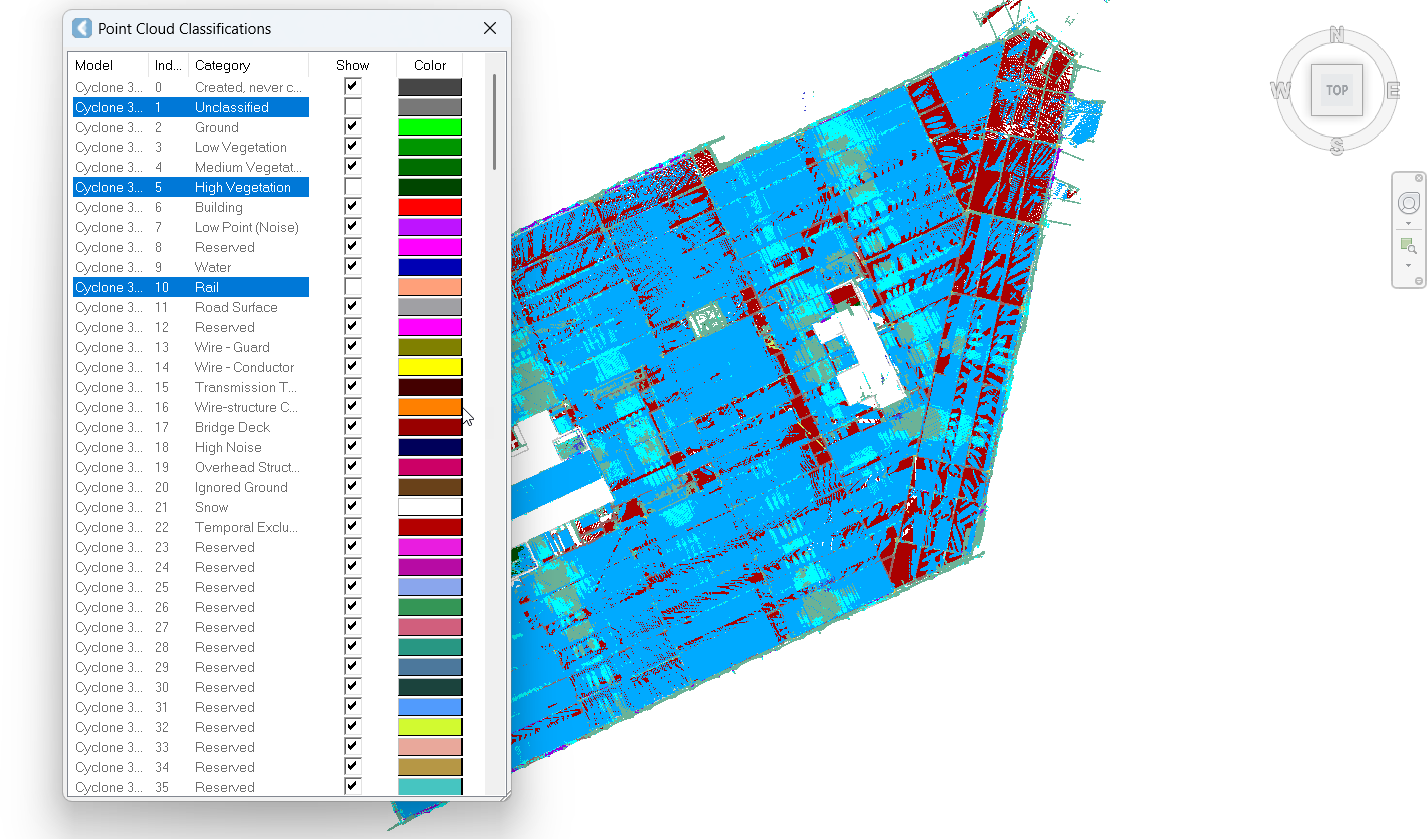
Task: Sort list by the Category column header
Action: 222,65
